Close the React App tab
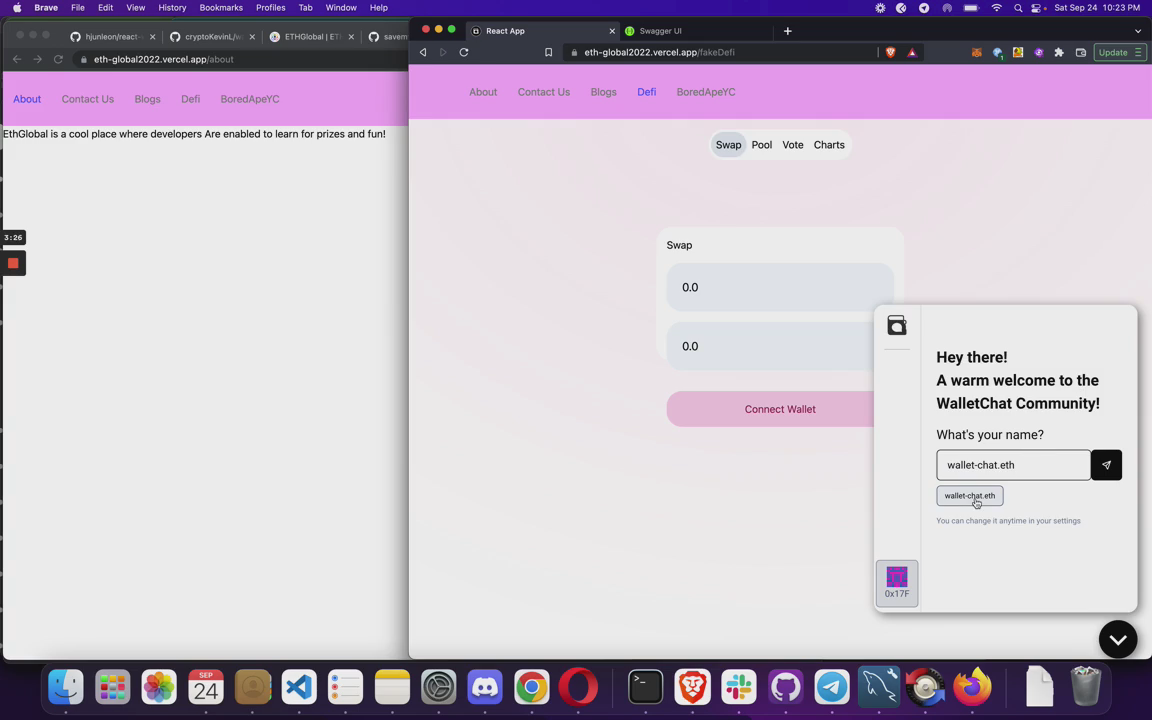This screenshot has width=1152, height=720. [612, 31]
